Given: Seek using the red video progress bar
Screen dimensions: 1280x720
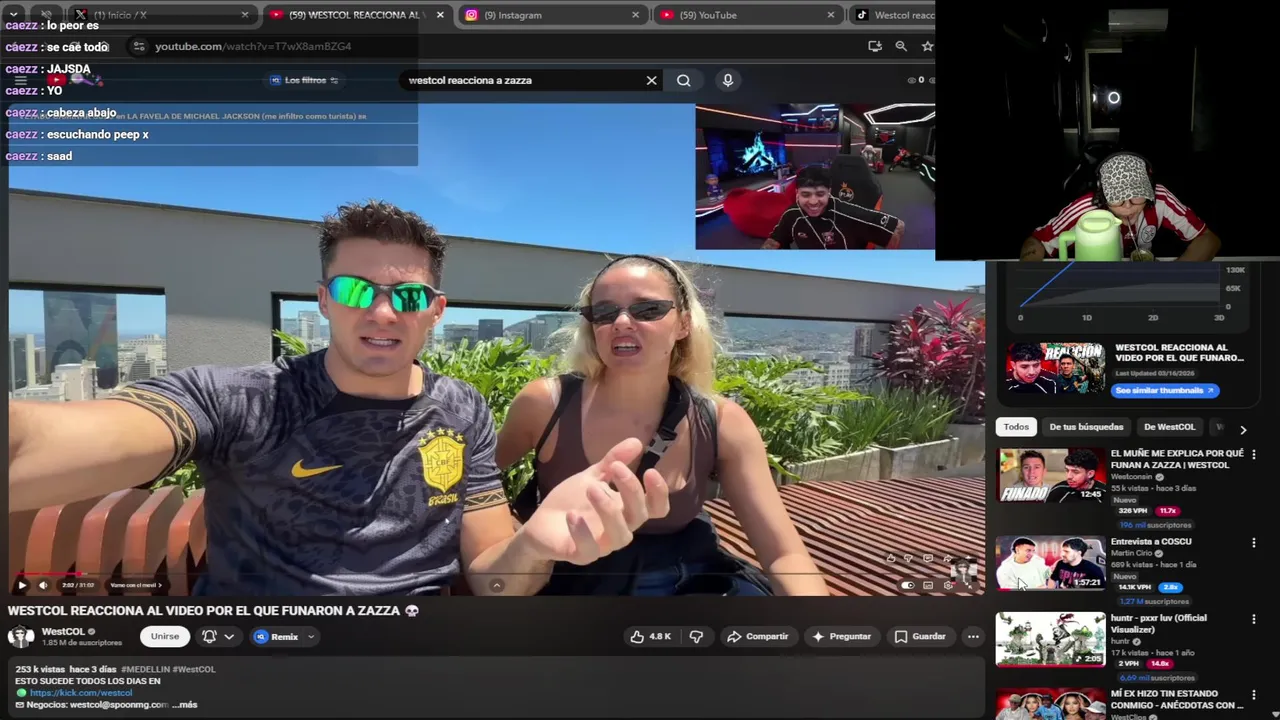Looking at the screenshot, I should tap(495, 574).
